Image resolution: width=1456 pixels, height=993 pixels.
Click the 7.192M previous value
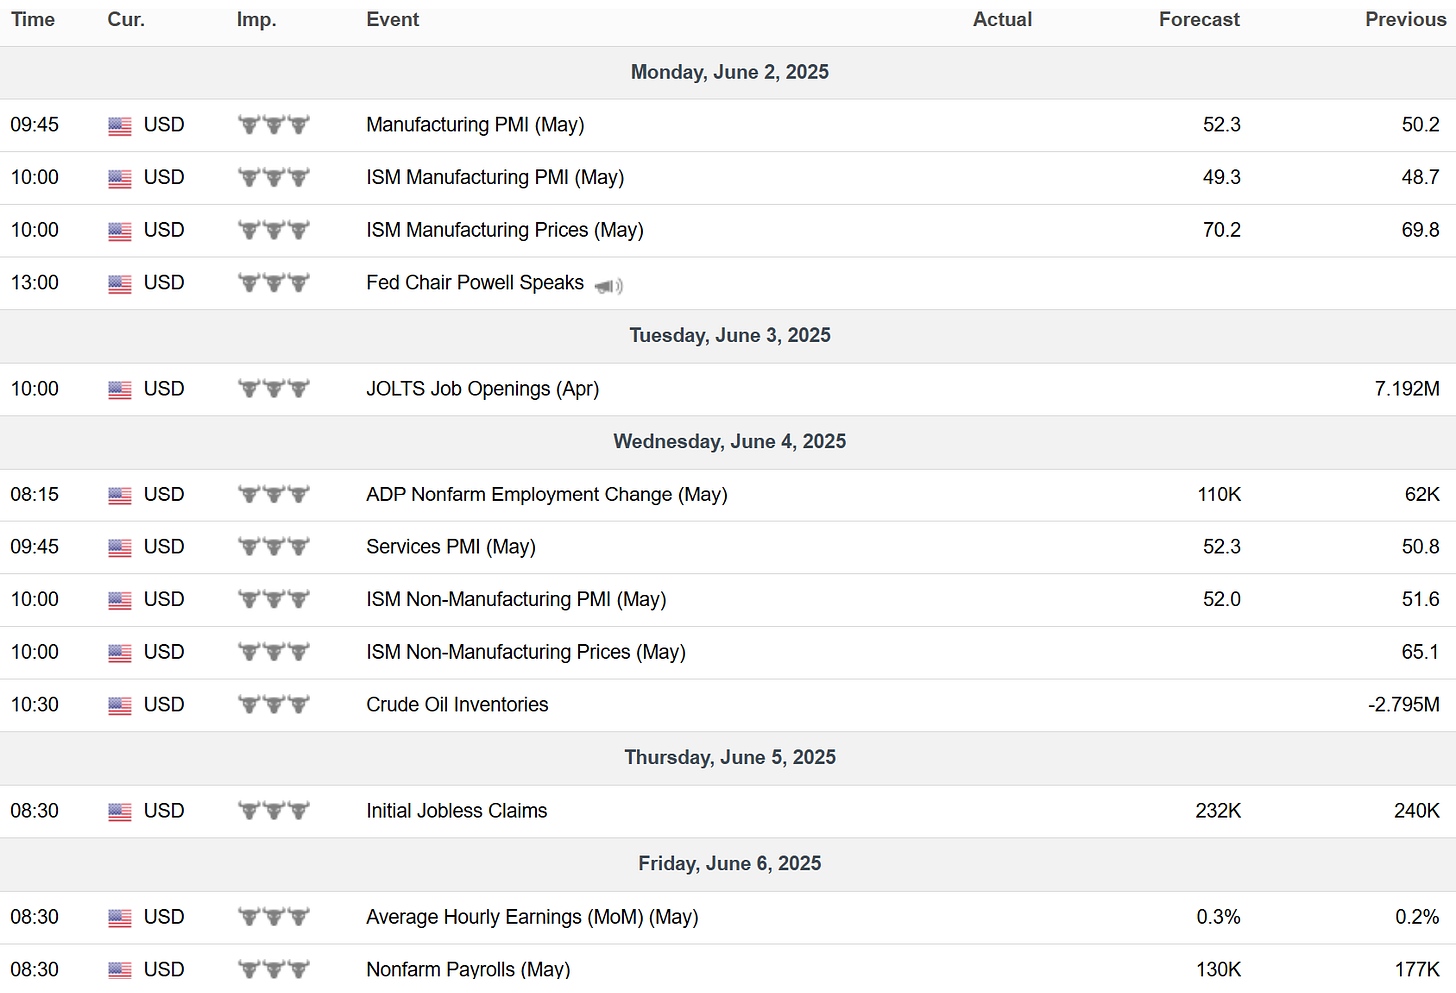coord(1407,389)
